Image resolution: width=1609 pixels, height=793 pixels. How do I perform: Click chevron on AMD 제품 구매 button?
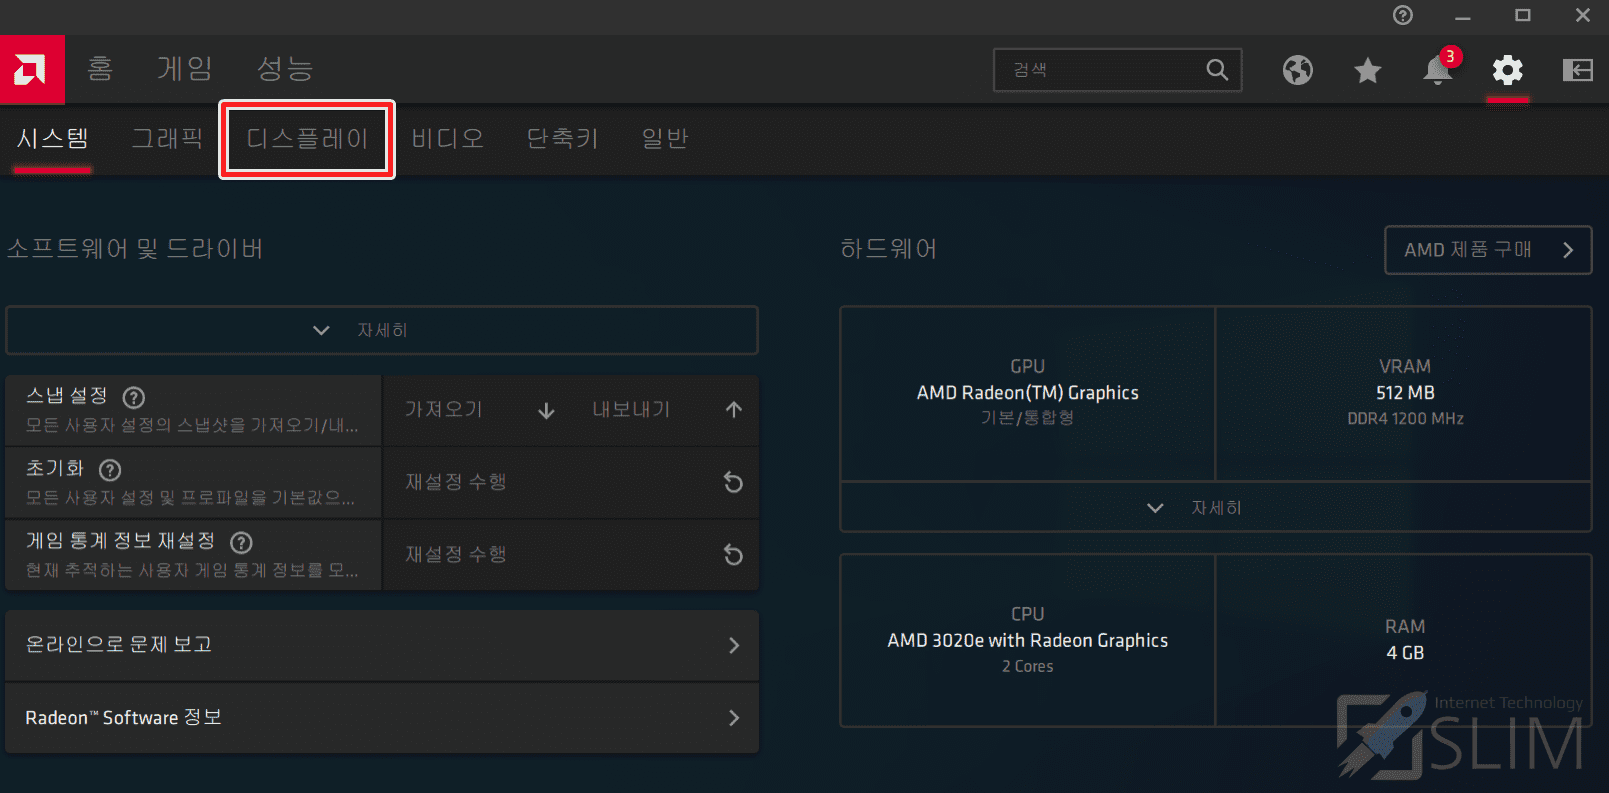pos(1568,250)
